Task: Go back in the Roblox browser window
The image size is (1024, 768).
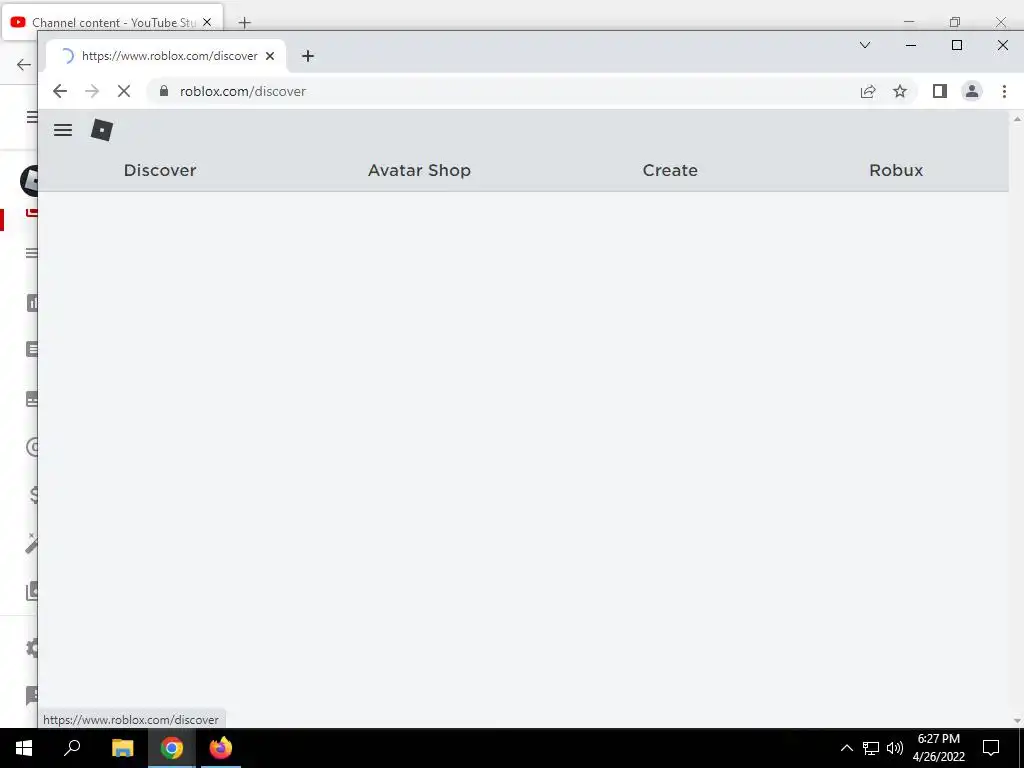Action: [x=59, y=91]
